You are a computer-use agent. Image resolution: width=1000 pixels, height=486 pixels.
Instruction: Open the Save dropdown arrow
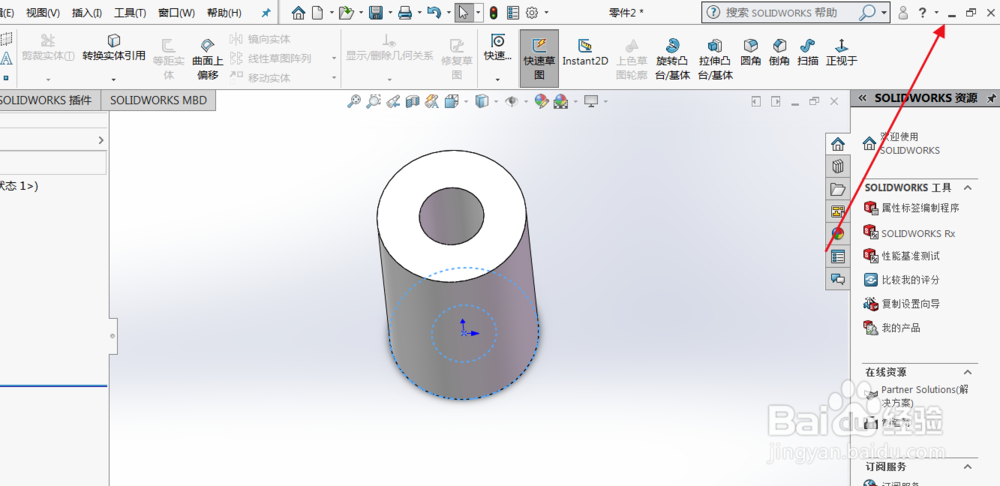click(390, 13)
